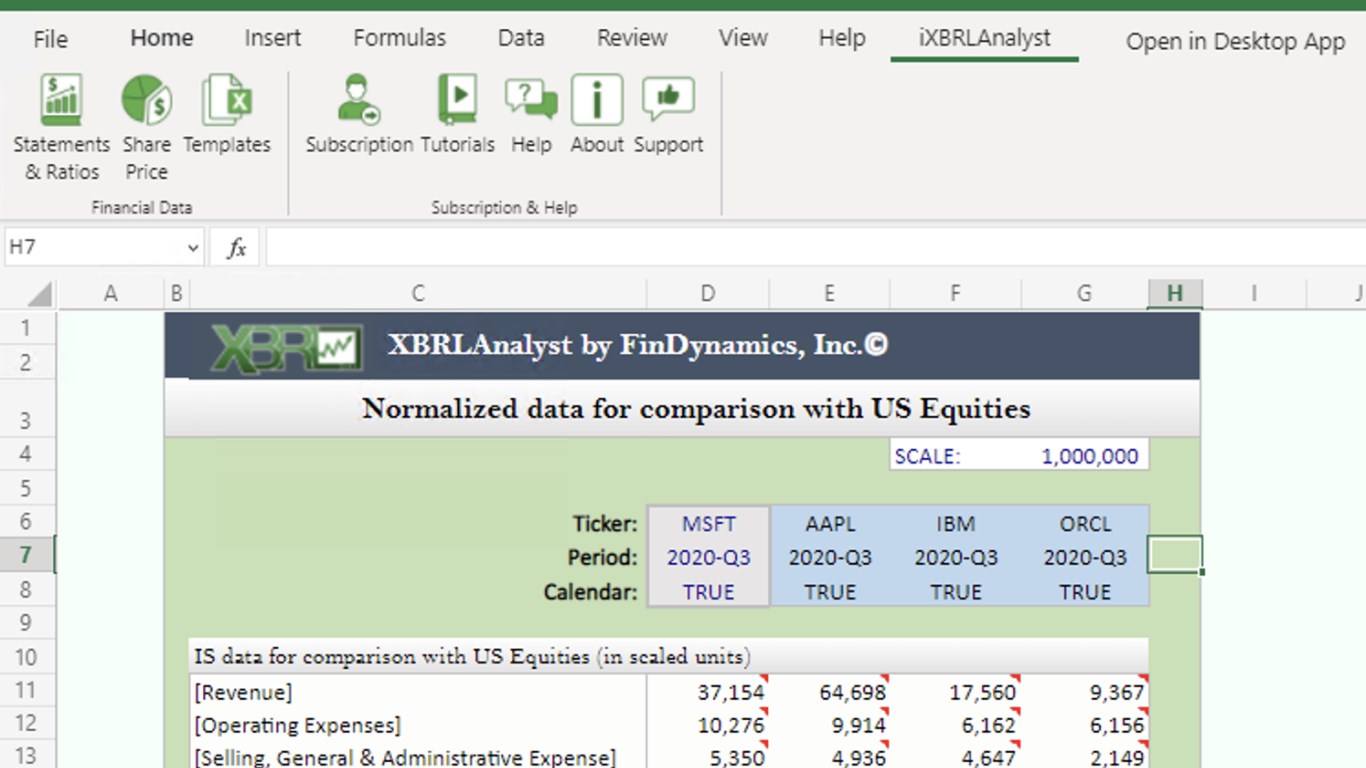1366x768 pixels.
Task: Expand the Name Box dropdown
Action: click(x=193, y=248)
